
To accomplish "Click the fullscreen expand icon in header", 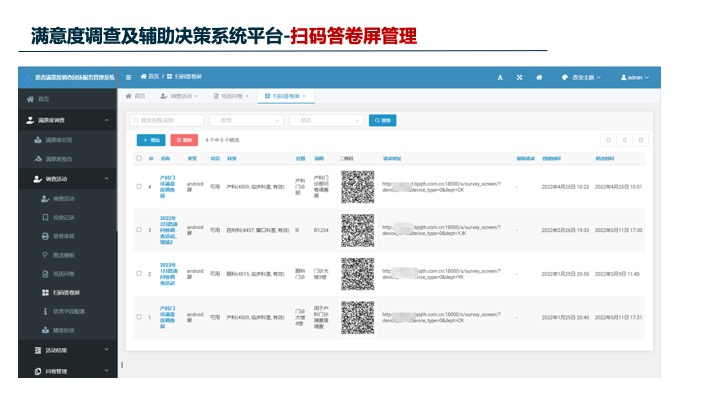I will tap(519, 78).
